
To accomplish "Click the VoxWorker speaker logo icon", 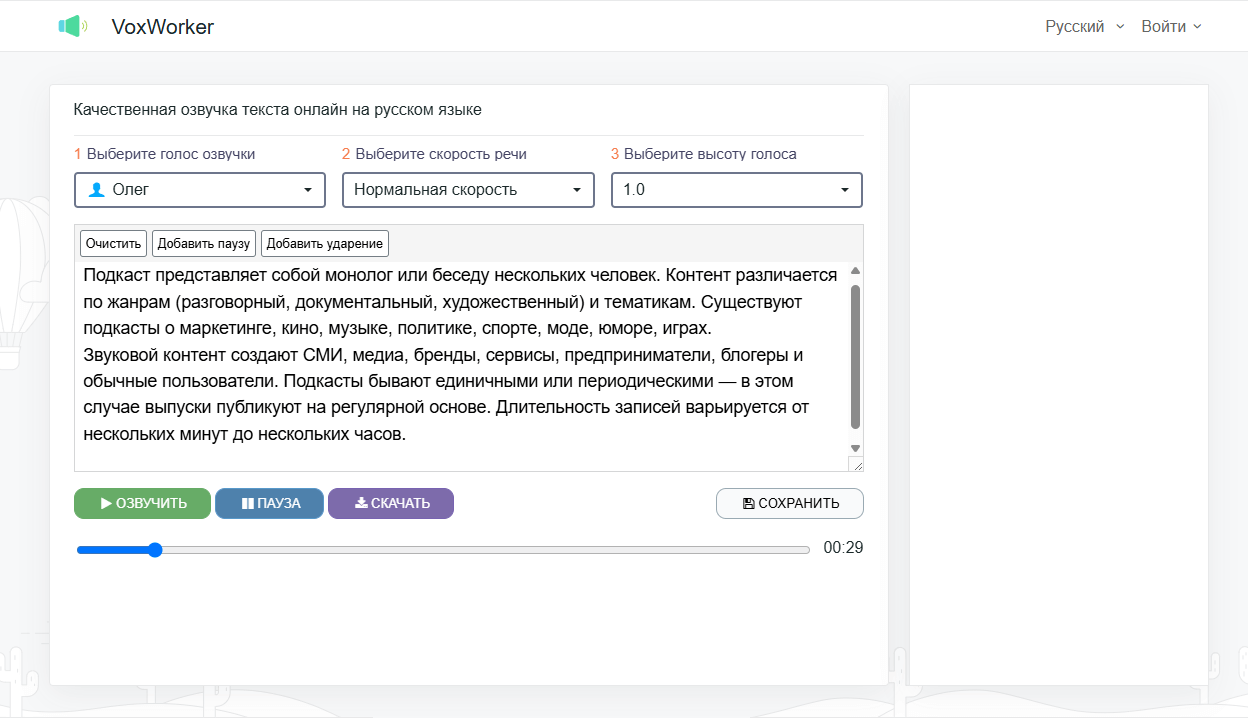I will coord(72,27).
